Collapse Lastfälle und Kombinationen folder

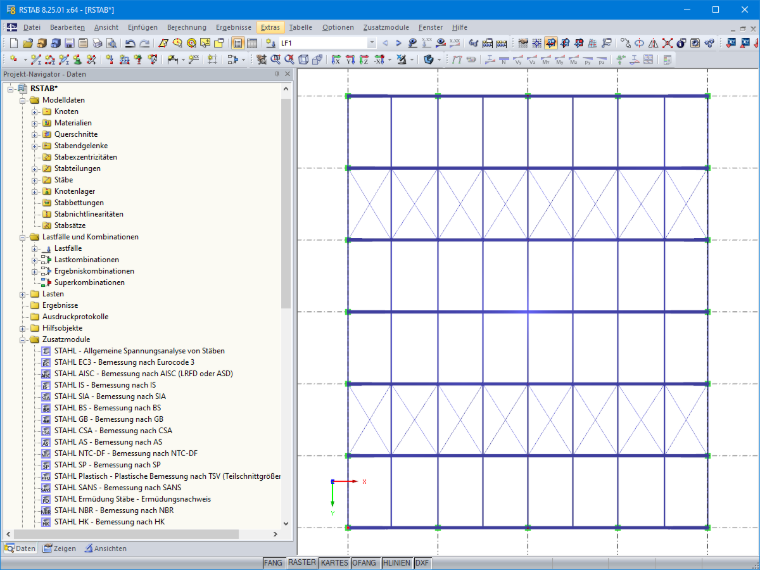pyautogui.click(x=22, y=237)
